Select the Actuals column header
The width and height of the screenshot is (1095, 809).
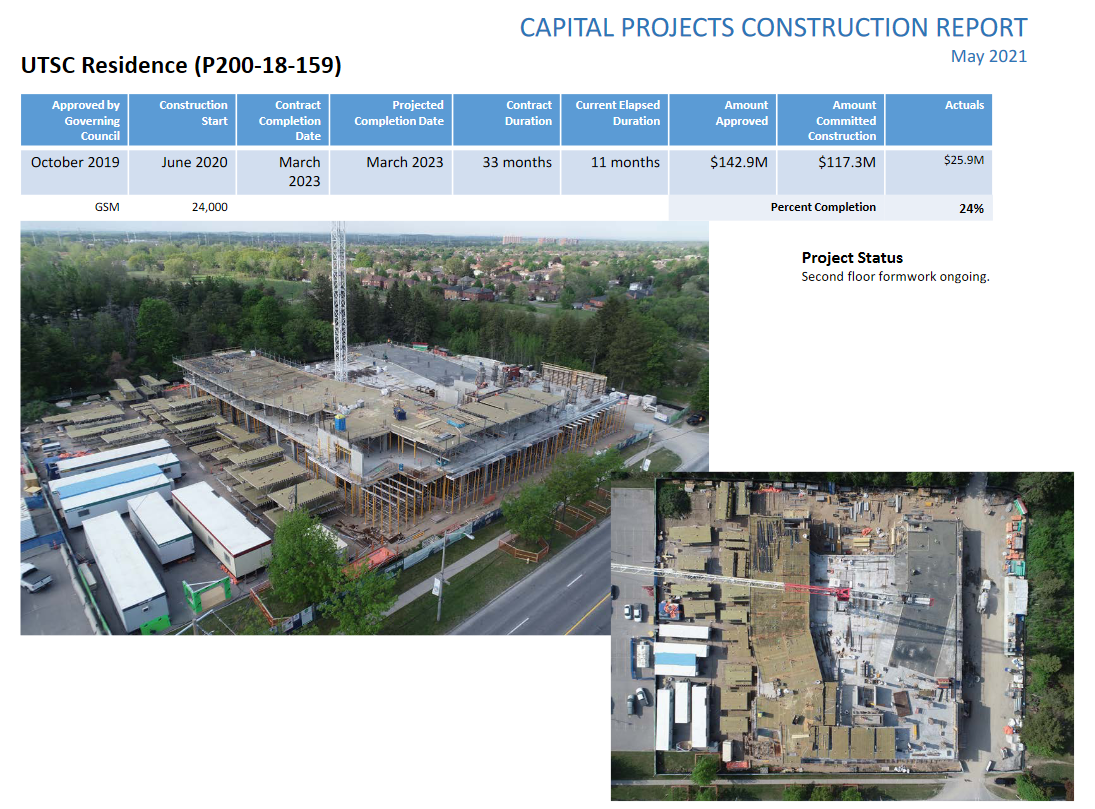(x=939, y=120)
